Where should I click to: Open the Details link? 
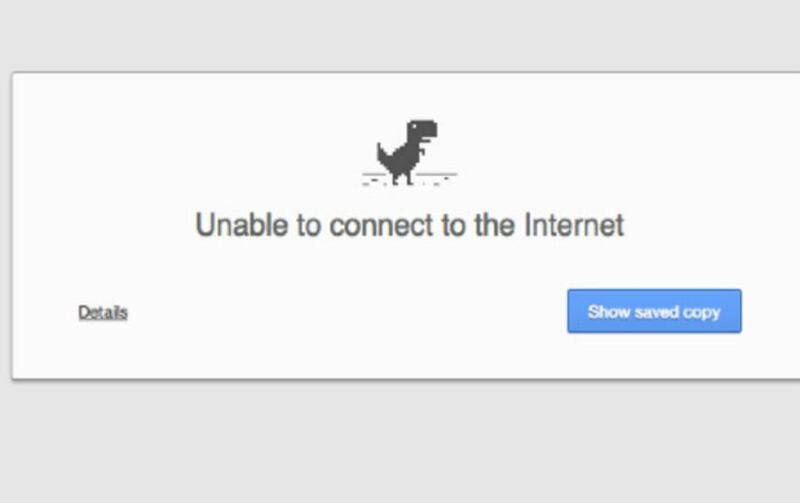pyautogui.click(x=103, y=312)
